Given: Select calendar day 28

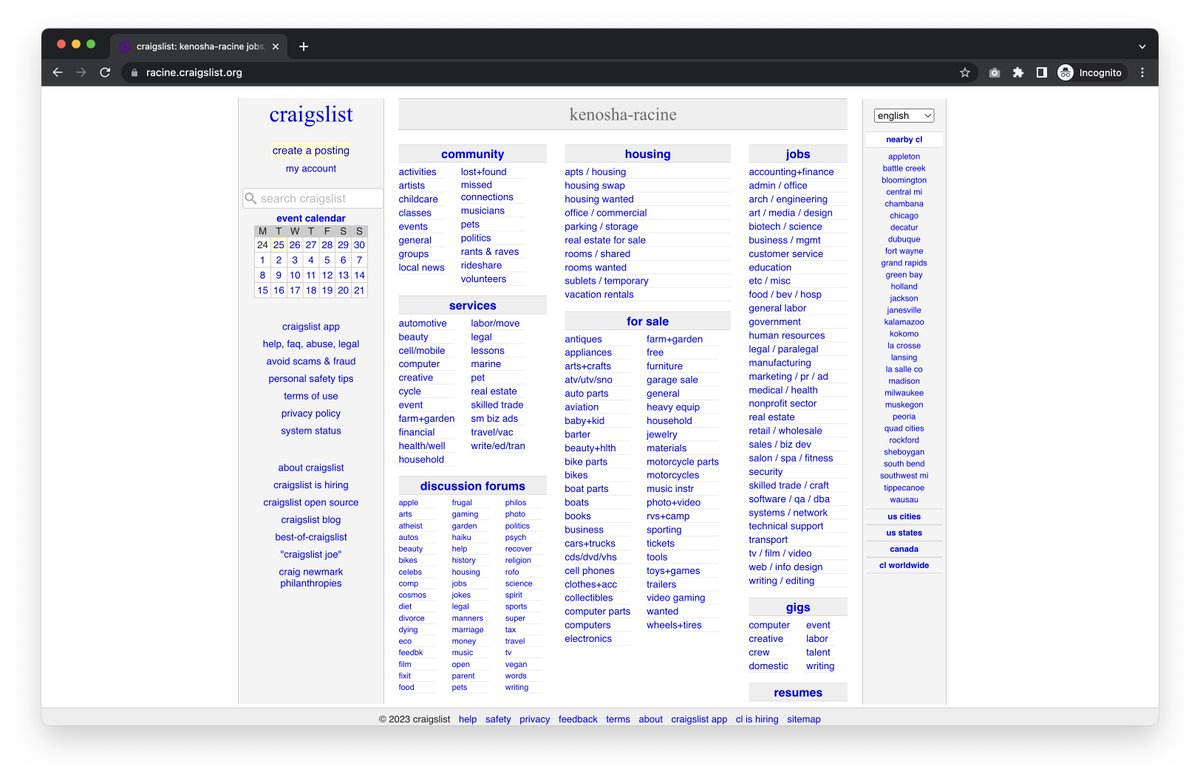Looking at the screenshot, I should 327,245.
